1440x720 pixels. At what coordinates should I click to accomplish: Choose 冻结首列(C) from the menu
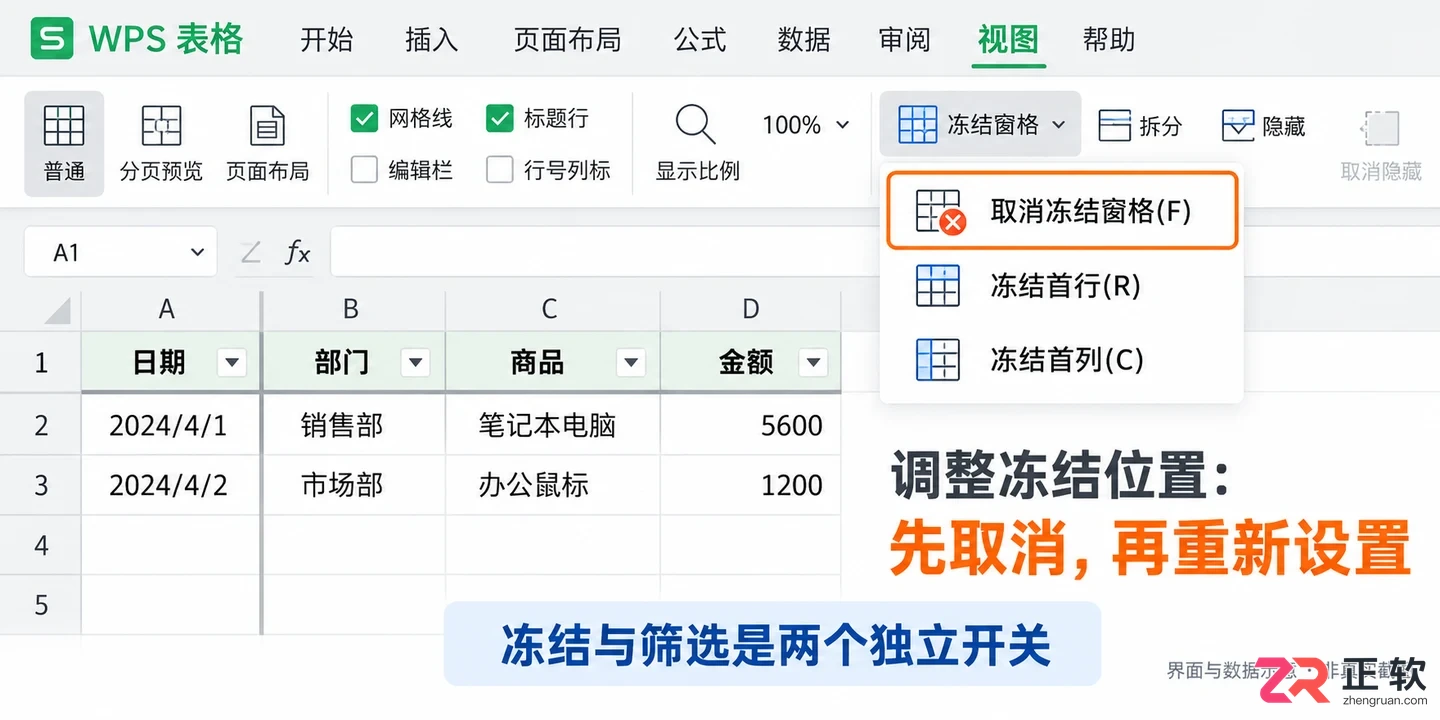pos(1062,360)
